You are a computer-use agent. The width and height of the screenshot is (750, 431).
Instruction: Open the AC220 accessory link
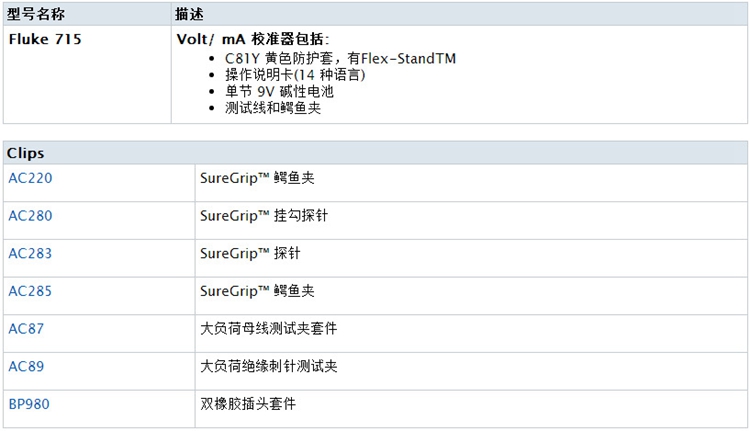30,178
